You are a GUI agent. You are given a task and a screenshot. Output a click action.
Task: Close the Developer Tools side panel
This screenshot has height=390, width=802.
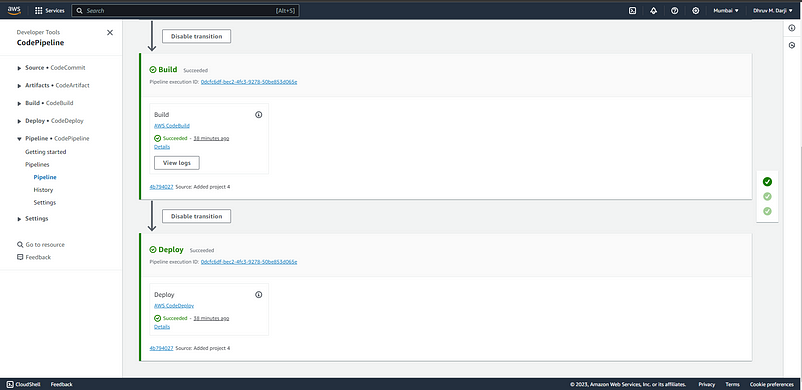(109, 32)
